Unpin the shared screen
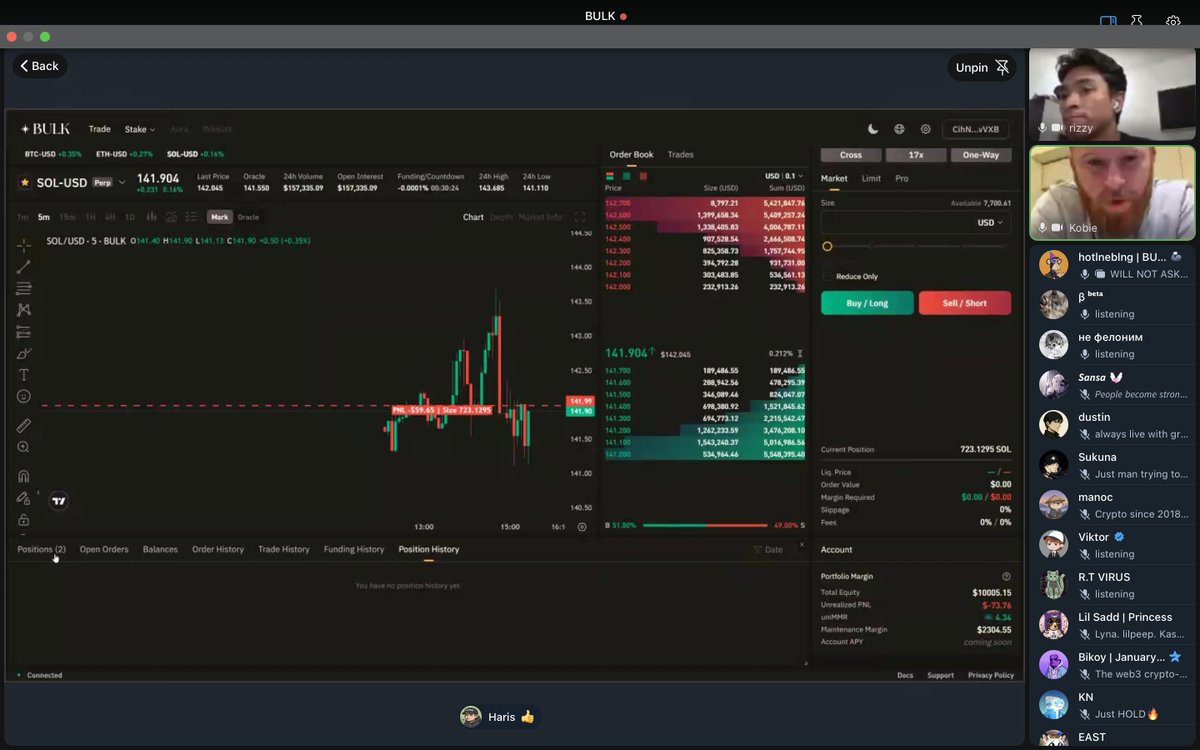This screenshot has width=1200, height=750. [982, 67]
